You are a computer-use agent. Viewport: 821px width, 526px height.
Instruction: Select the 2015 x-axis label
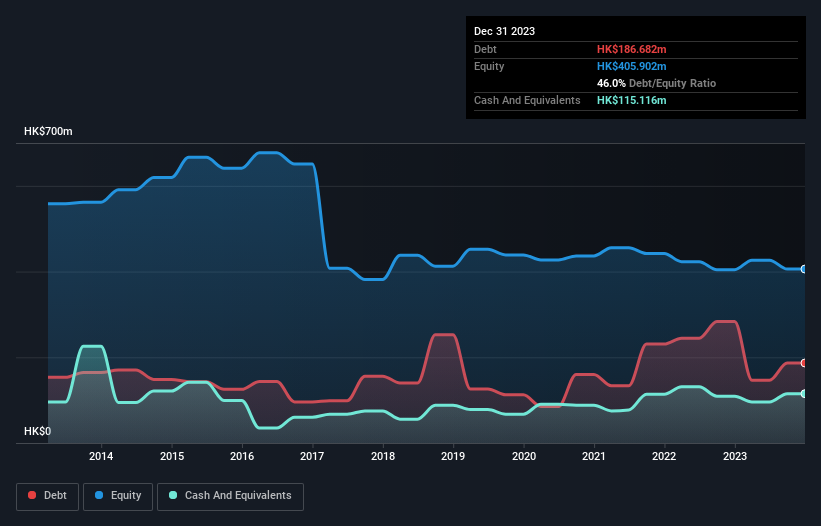click(x=172, y=456)
